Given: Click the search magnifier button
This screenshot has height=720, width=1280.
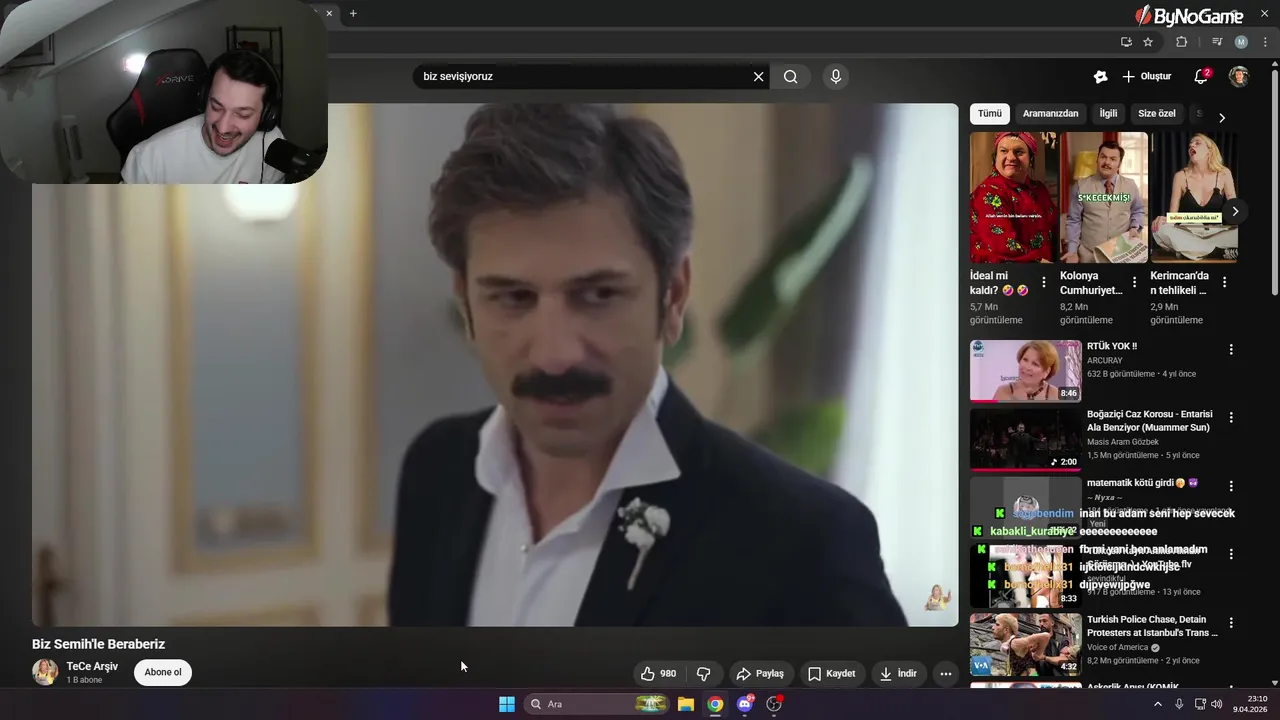Looking at the screenshot, I should pyautogui.click(x=790, y=77).
